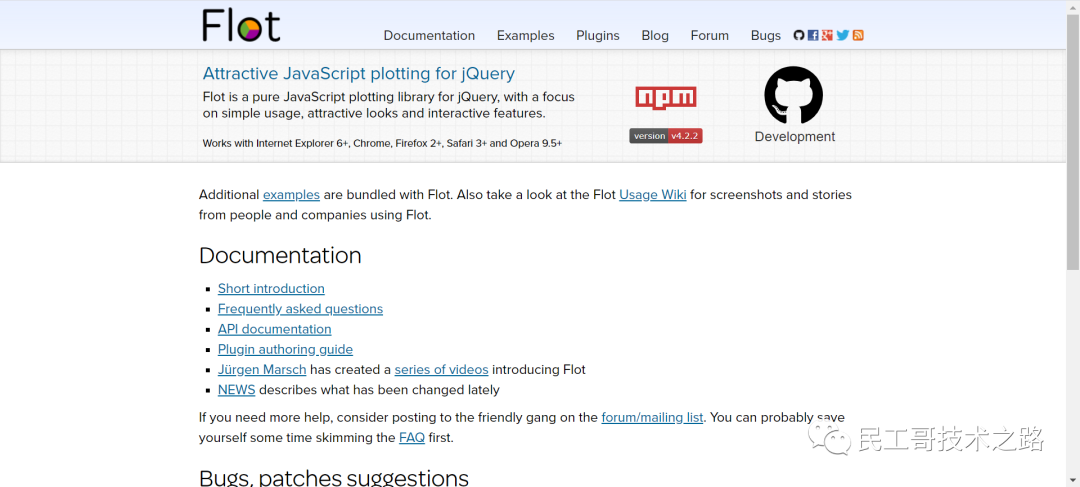Image resolution: width=1080 pixels, height=487 pixels.
Task: Open the Plugin authoring guide link
Action: pos(285,349)
